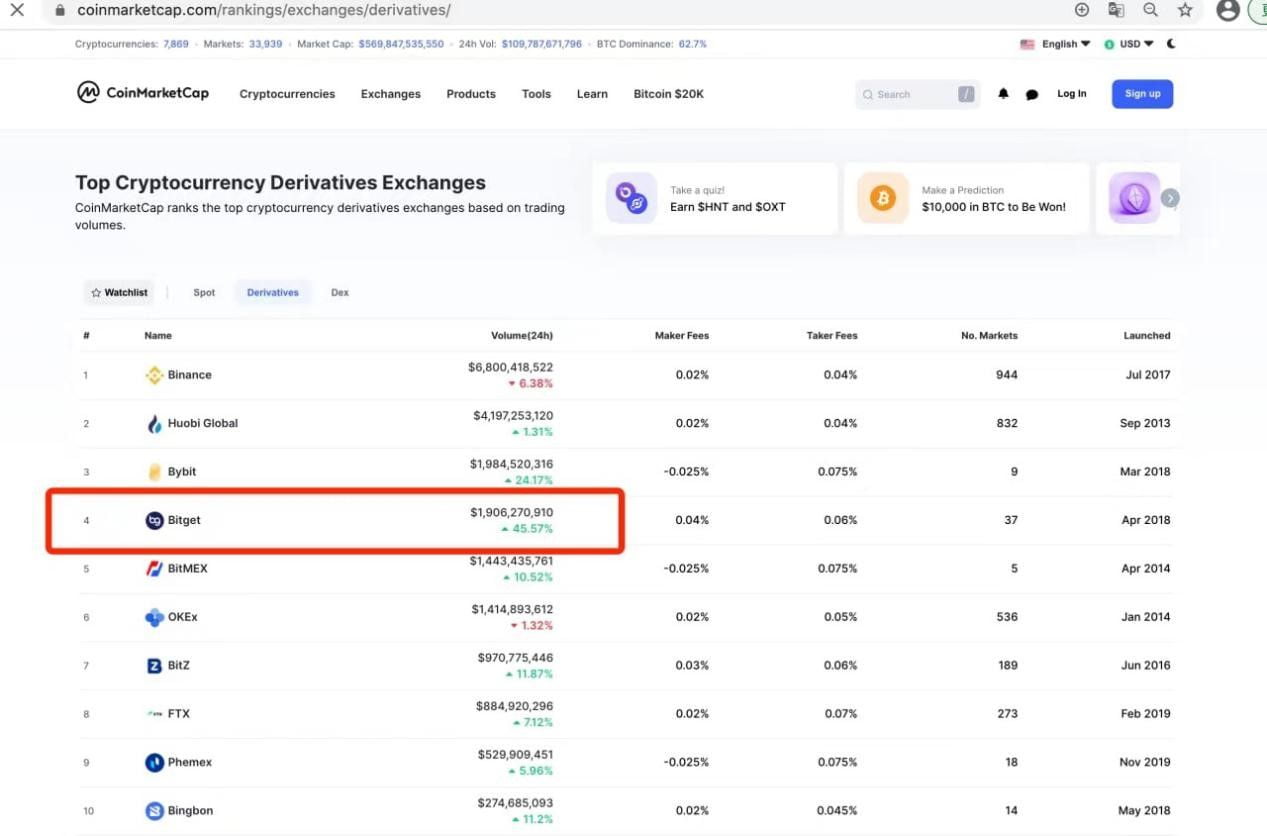This screenshot has height=836, width=1267.
Task: Bookmark page with browser star icon
Action: (1185, 10)
